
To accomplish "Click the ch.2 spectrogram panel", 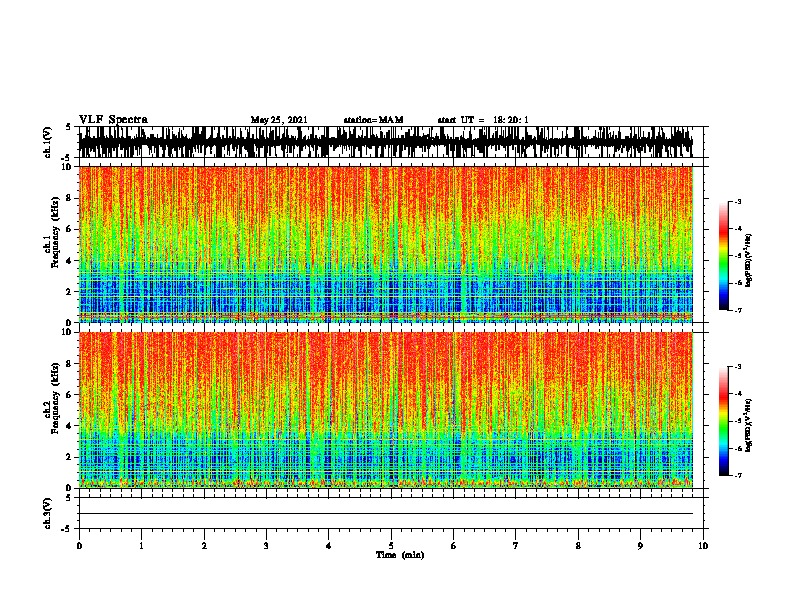I will point(386,410).
